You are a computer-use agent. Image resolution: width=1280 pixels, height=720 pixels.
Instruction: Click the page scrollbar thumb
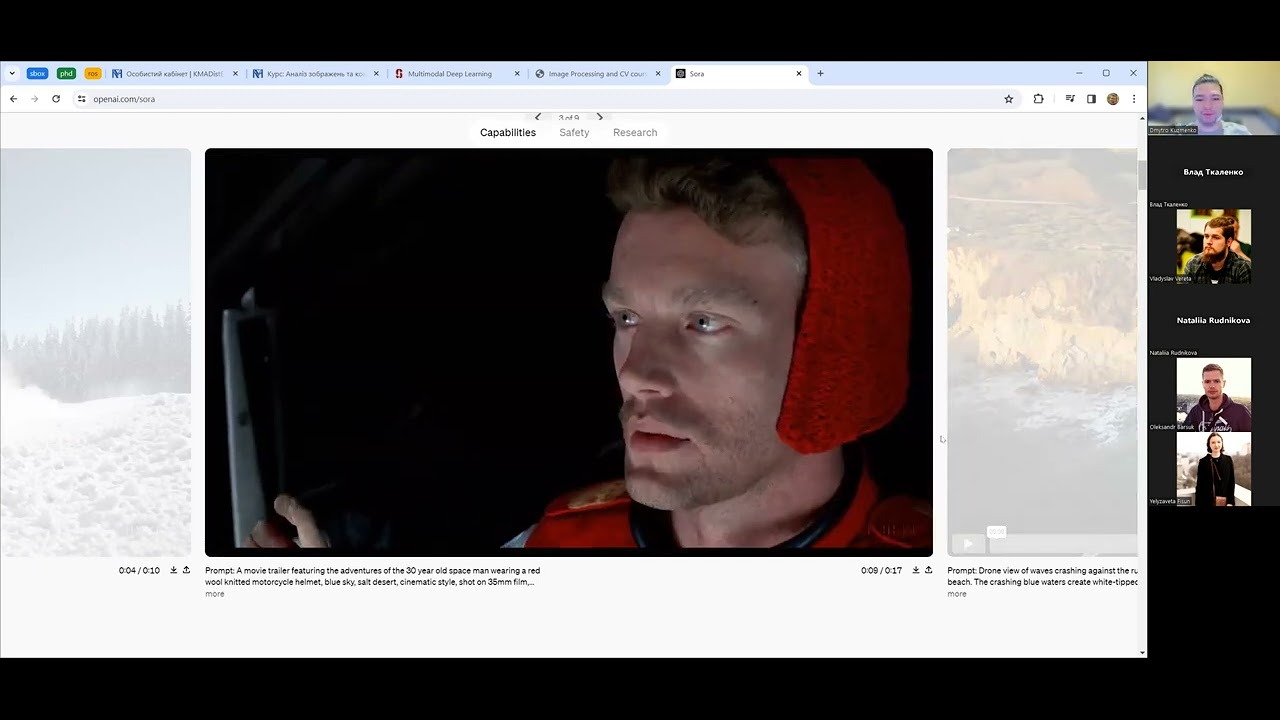click(1143, 175)
